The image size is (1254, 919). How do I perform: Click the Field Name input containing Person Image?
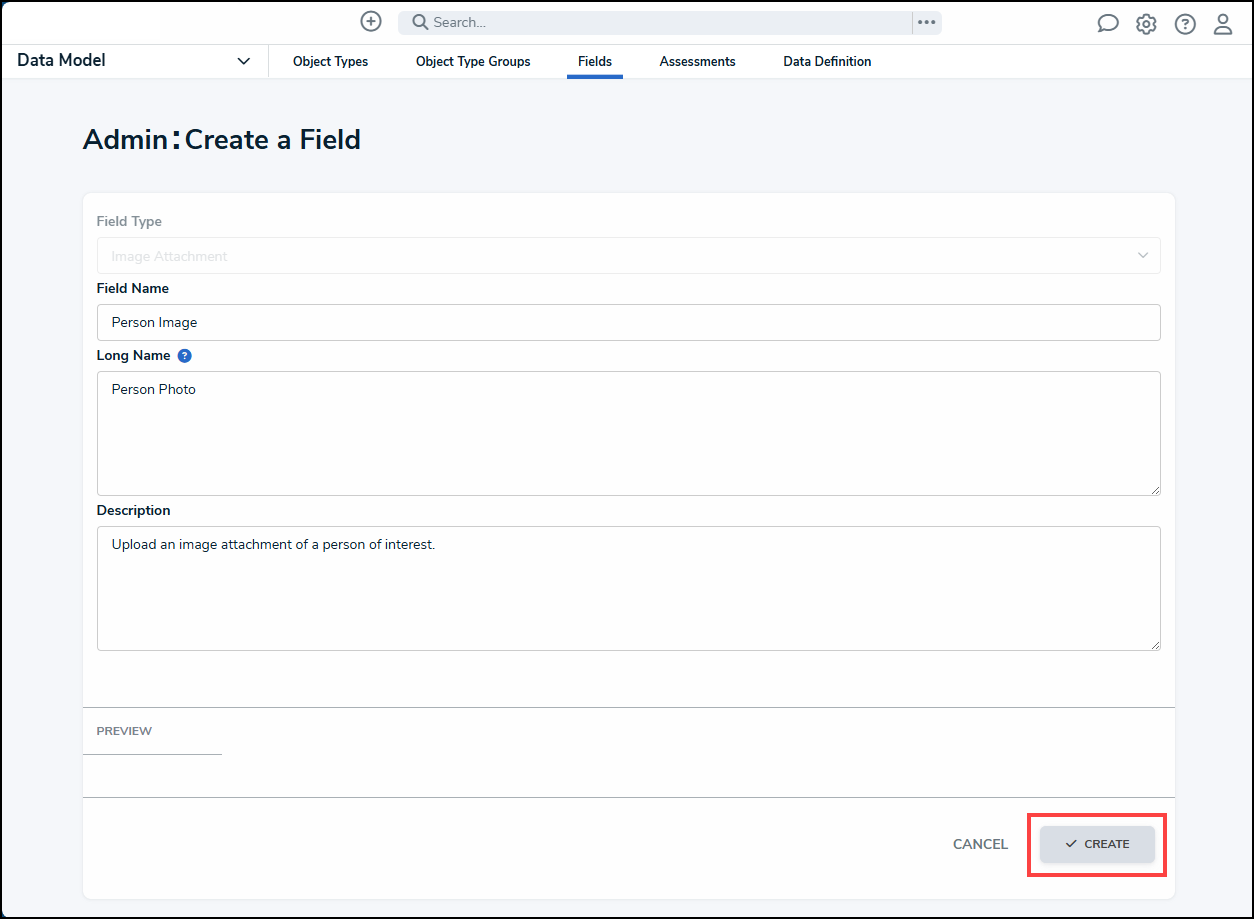(x=628, y=322)
